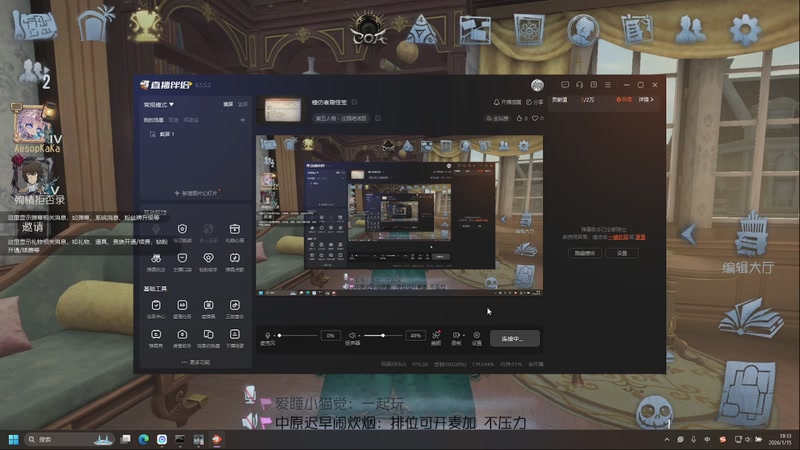Screen dimensions: 800x450
Task: Open the friends icon in the game top bar
Action: (690, 30)
